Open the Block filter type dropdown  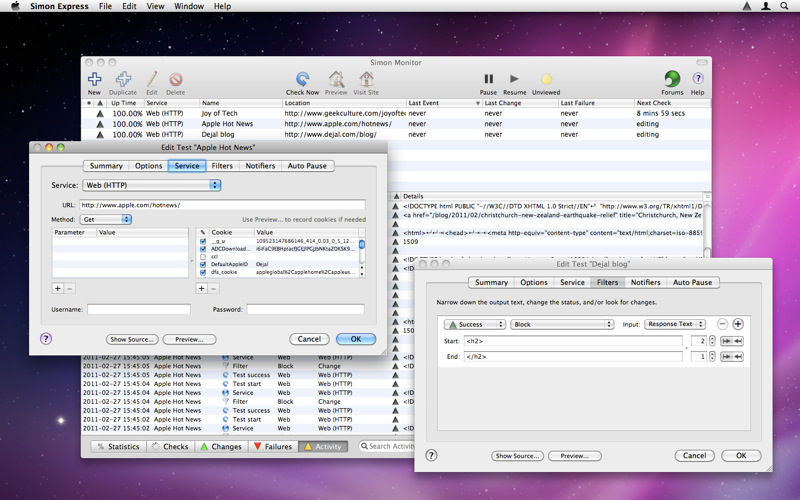(x=562, y=324)
